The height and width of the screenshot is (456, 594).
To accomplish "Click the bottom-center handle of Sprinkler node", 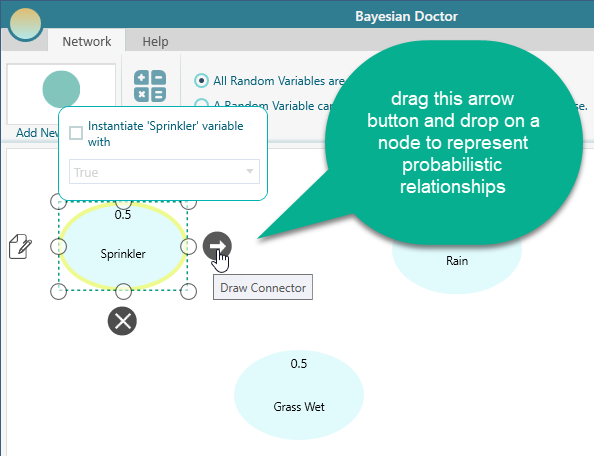I will [x=123, y=291].
